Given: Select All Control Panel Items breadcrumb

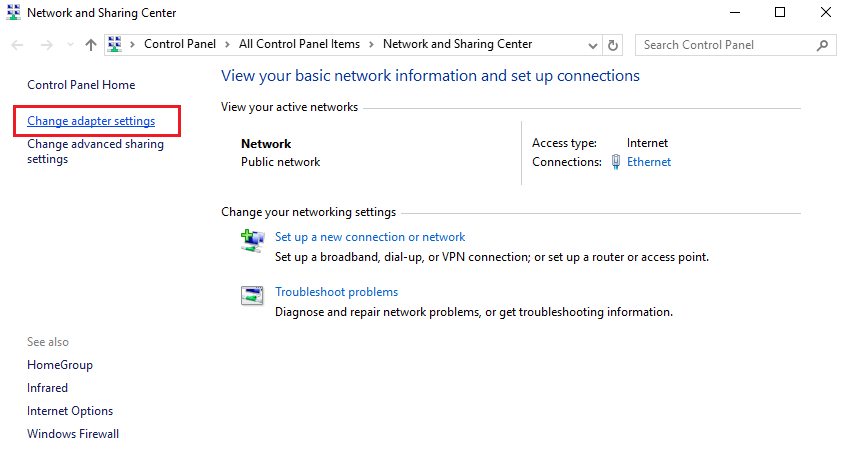Looking at the screenshot, I should coord(297,44).
